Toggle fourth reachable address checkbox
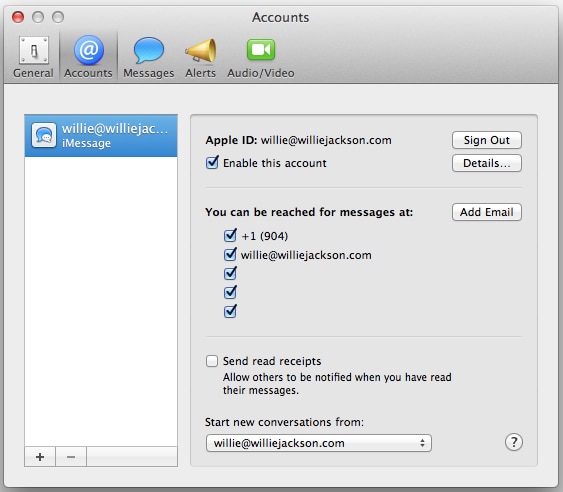The height and width of the screenshot is (492, 563). pyautogui.click(x=230, y=292)
